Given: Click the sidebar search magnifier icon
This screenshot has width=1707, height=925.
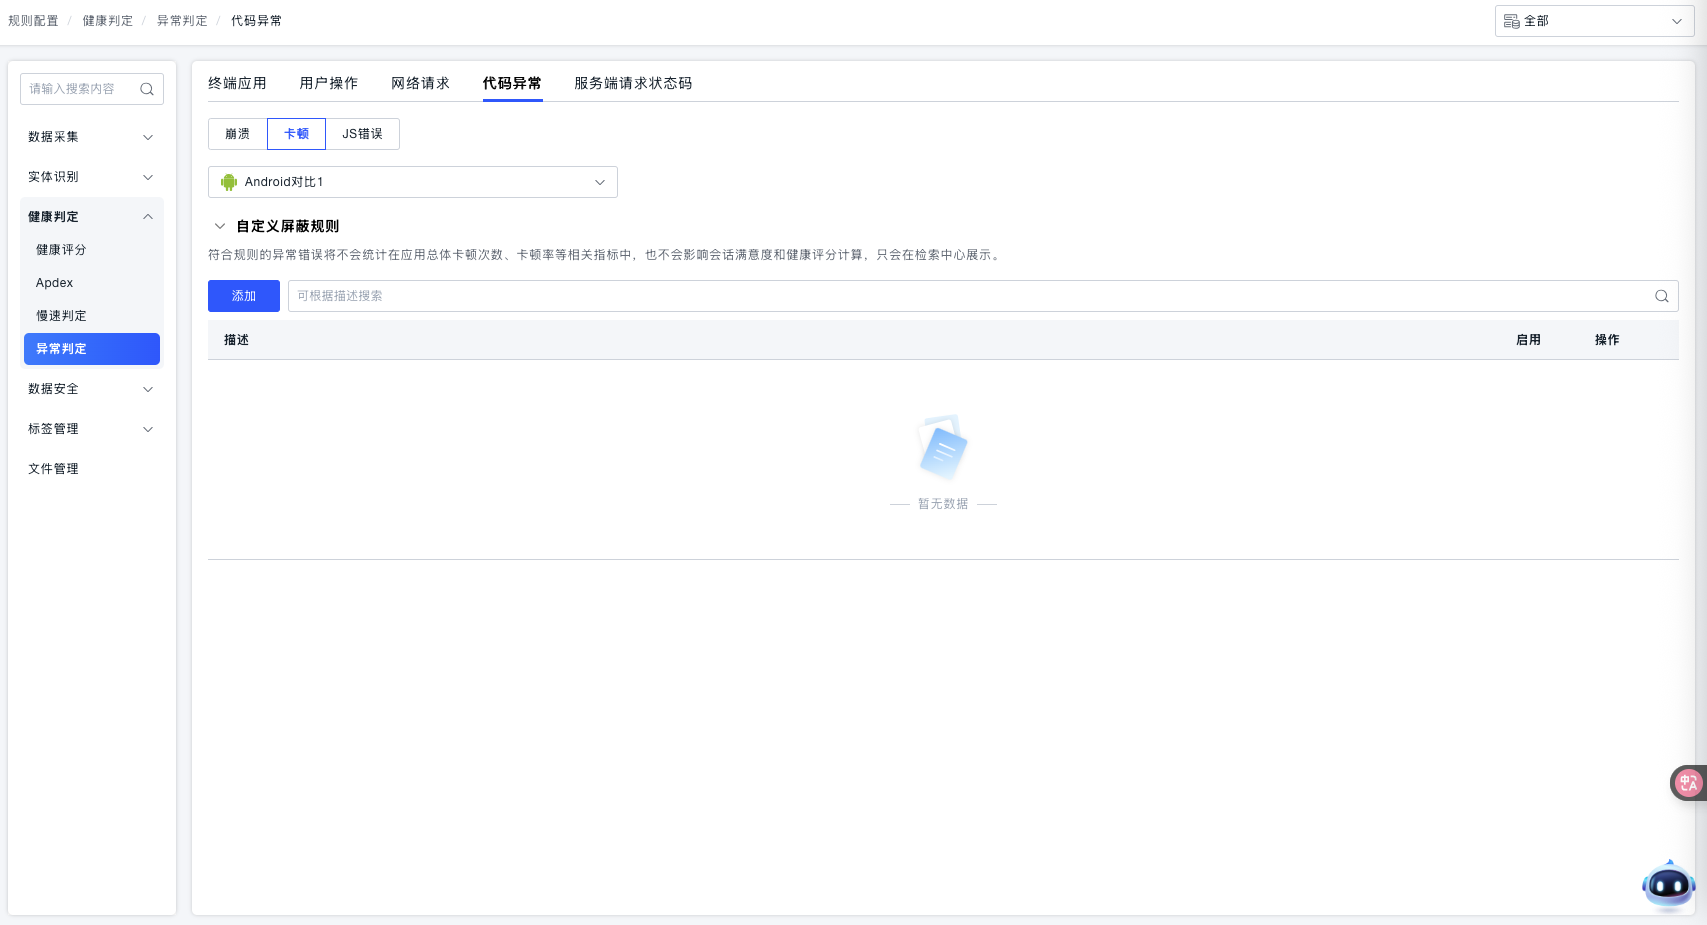Looking at the screenshot, I should pos(147,89).
